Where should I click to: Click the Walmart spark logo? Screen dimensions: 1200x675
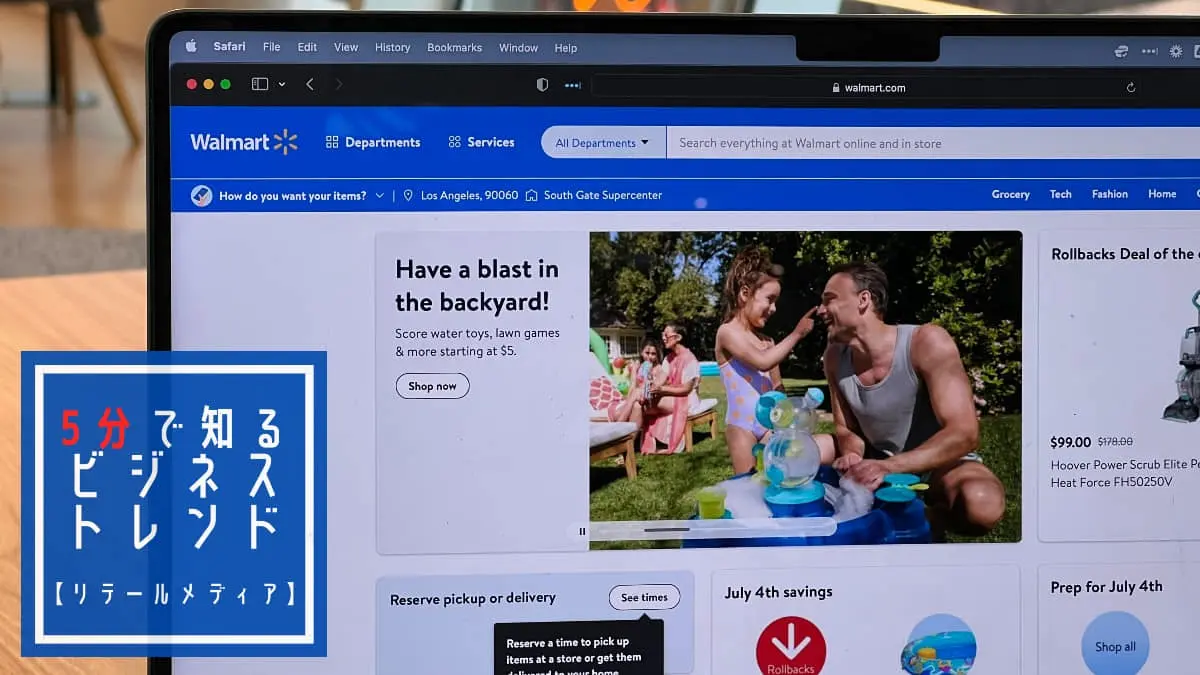[x=286, y=142]
